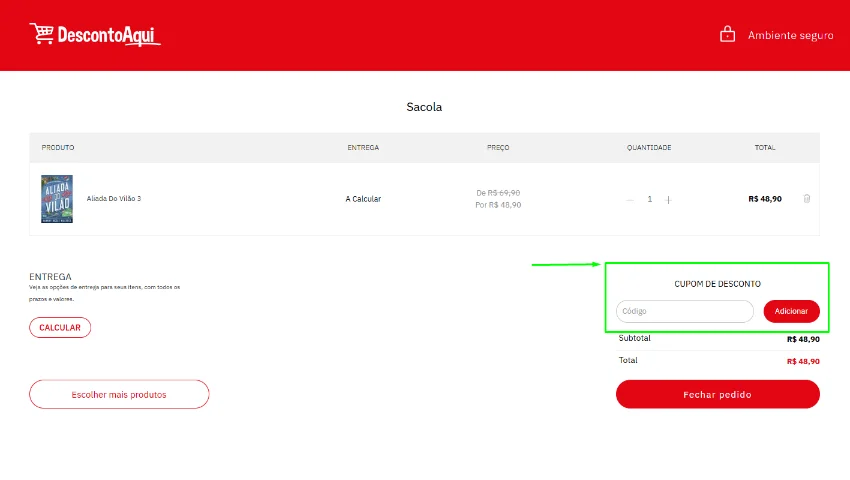The image size is (850, 480).
Task: Open the DescontoAqui logo home link
Action: click(95, 35)
